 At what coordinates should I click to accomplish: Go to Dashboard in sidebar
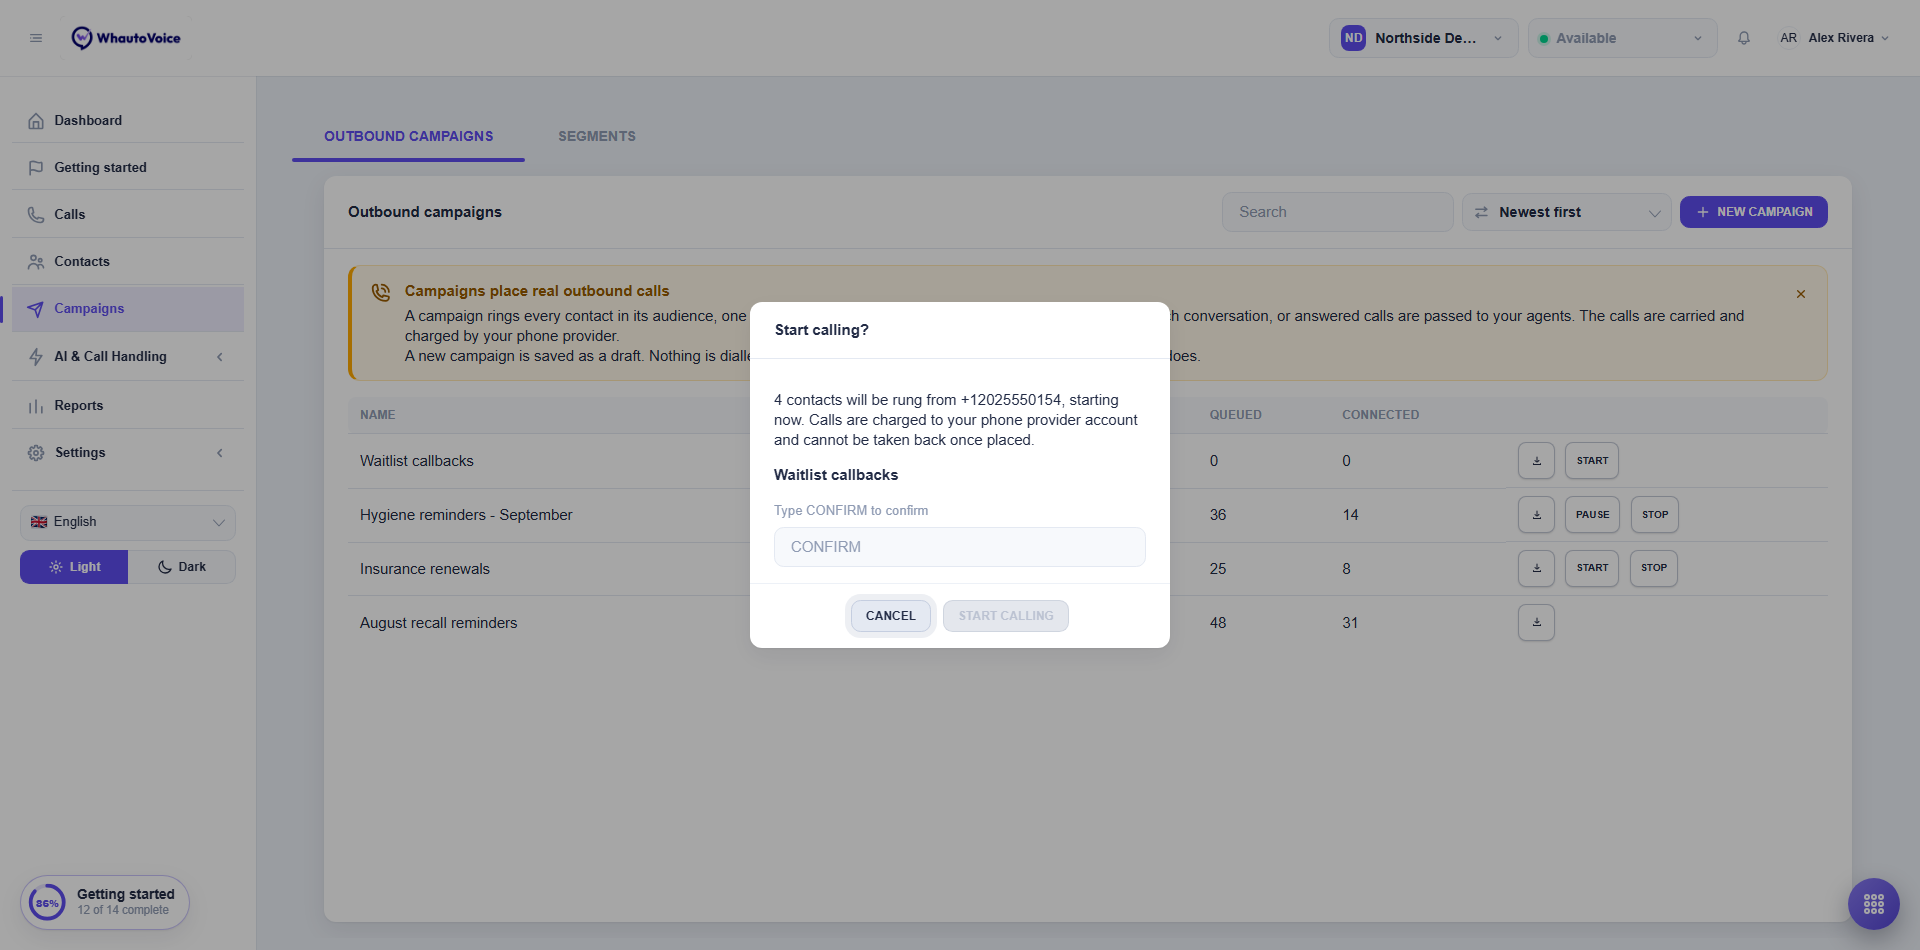128,120
